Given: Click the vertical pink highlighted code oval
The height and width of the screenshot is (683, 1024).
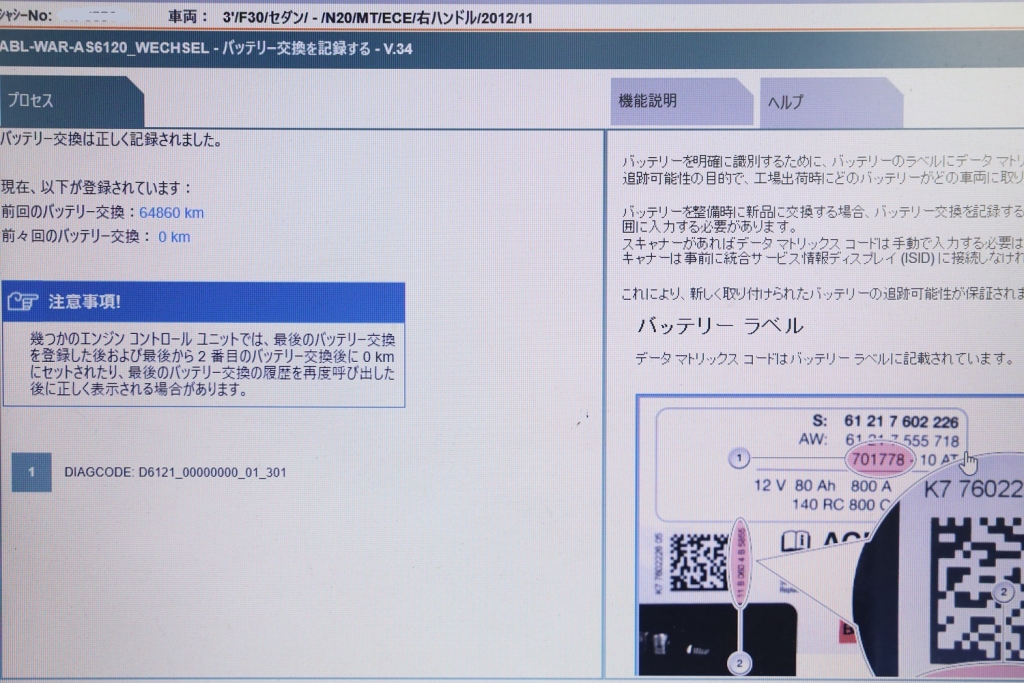Looking at the screenshot, I should pos(741,564).
